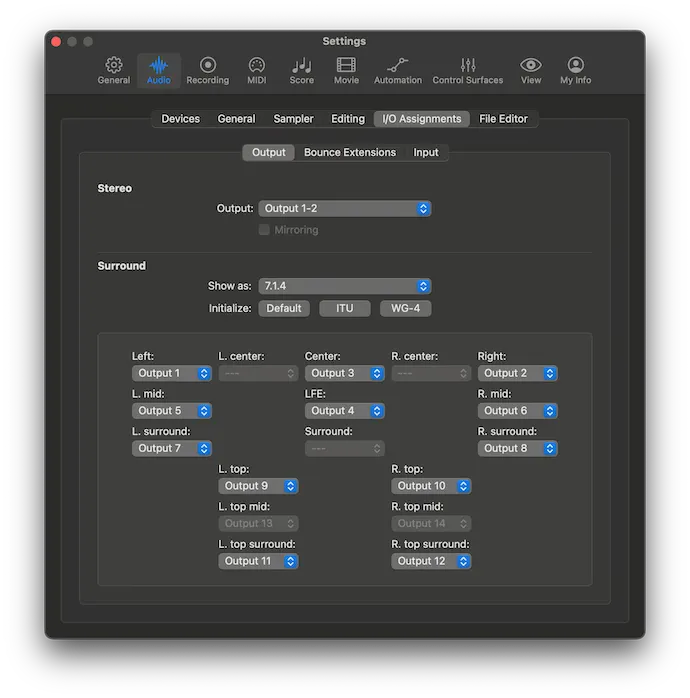The width and height of the screenshot is (690, 698).
Task: Close the Settings window
Action: 56,41
